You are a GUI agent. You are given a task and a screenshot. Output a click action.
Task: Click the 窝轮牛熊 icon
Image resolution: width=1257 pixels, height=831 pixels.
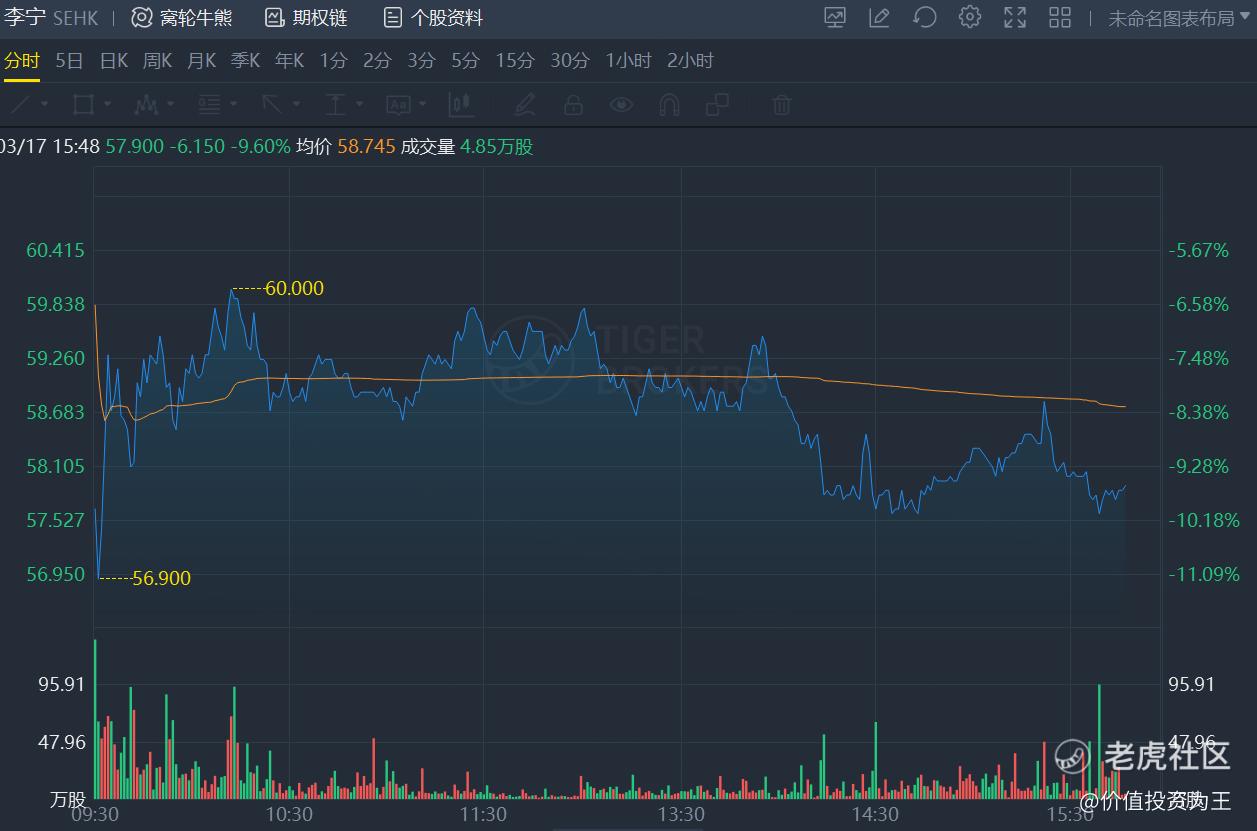[142, 17]
